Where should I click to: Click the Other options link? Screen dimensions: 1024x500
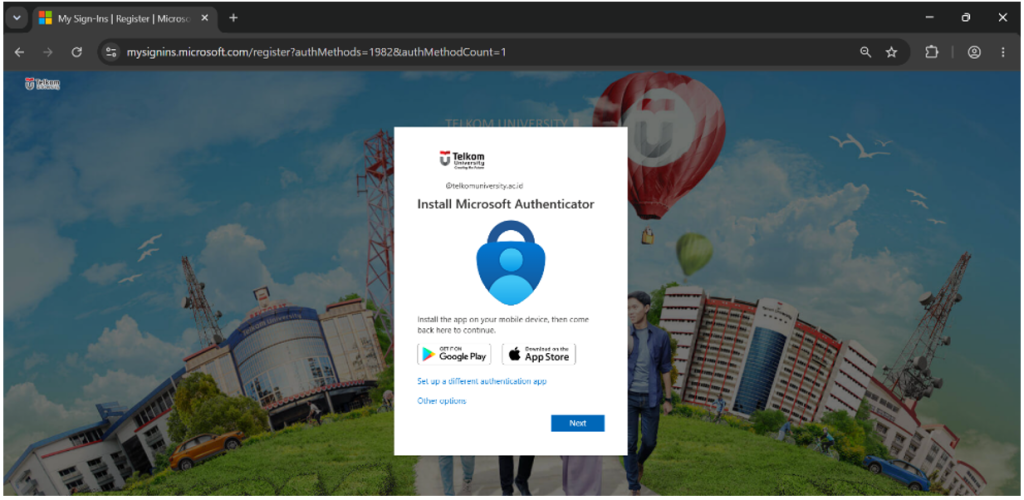click(x=441, y=401)
